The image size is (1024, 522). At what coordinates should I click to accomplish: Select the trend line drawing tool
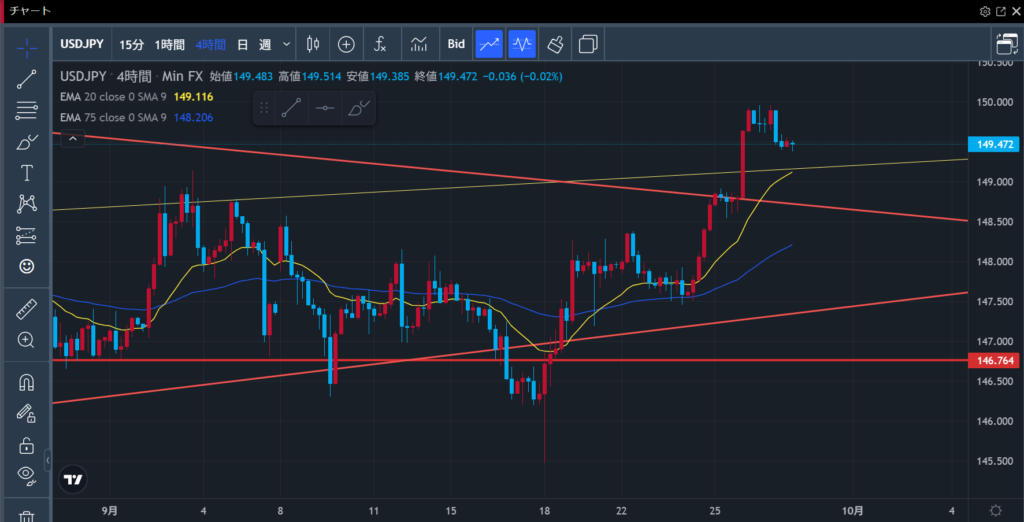pos(27,80)
